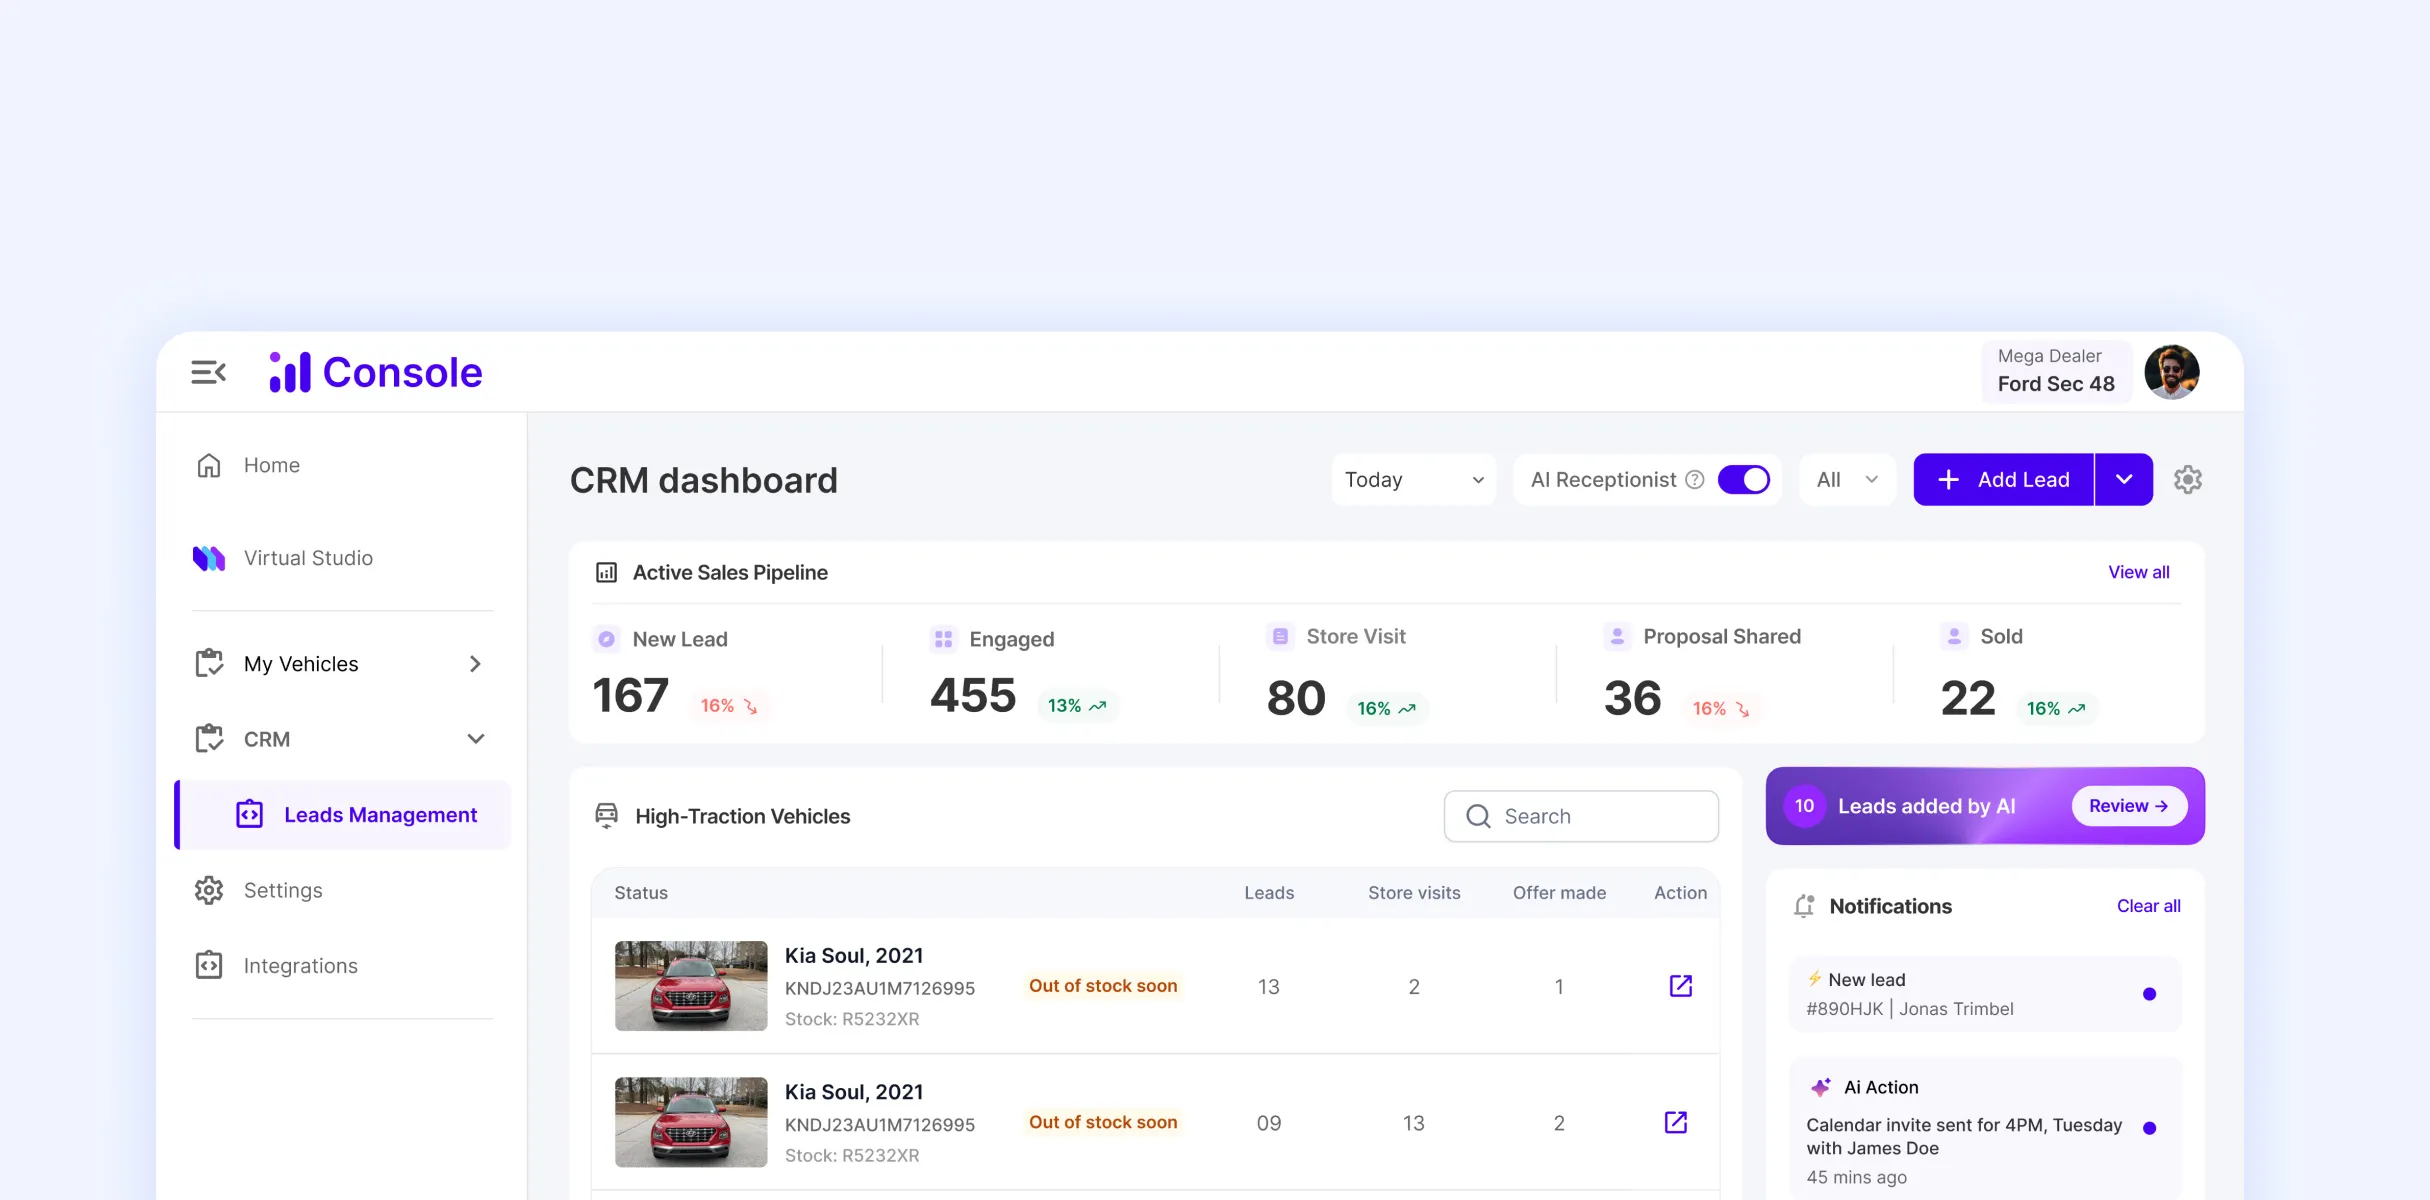The image size is (2430, 1200).
Task: Click the Add Lead button
Action: coord(2003,480)
